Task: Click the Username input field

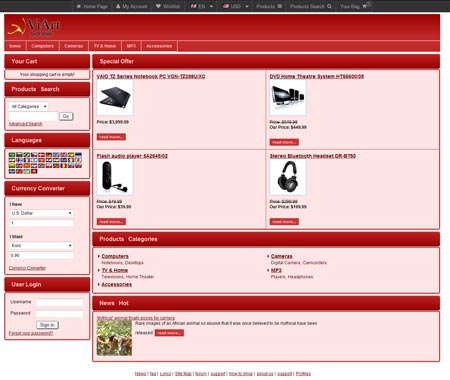Action: pos(60,302)
